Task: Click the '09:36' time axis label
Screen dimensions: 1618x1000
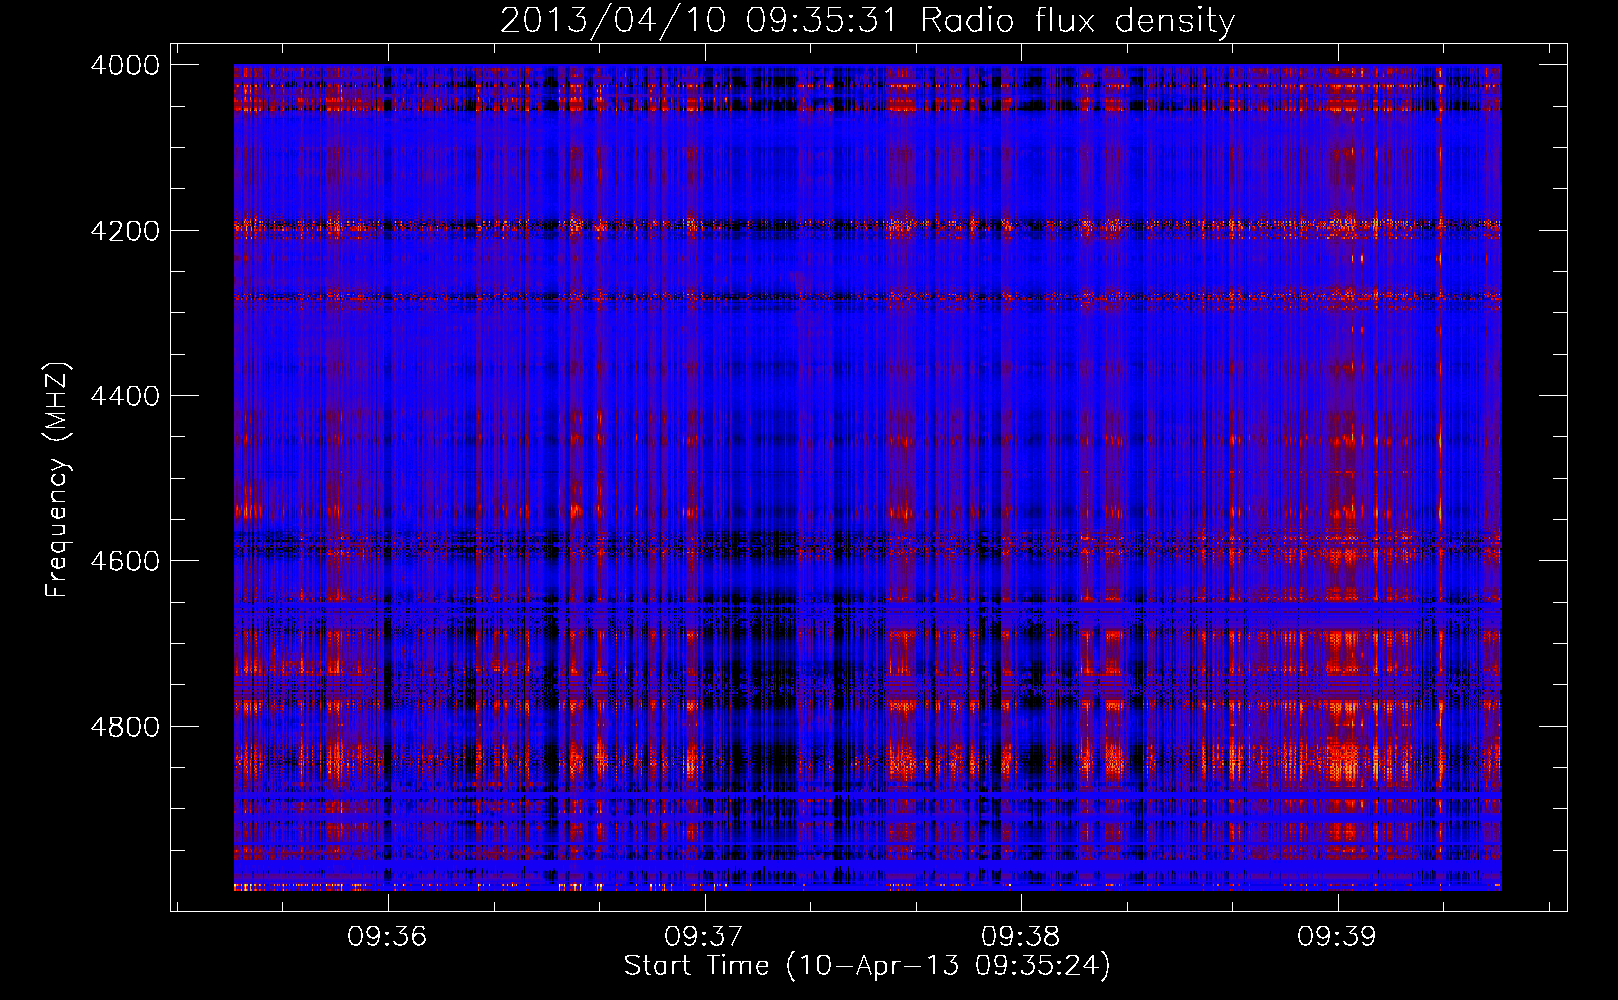Action: pyautogui.click(x=387, y=936)
